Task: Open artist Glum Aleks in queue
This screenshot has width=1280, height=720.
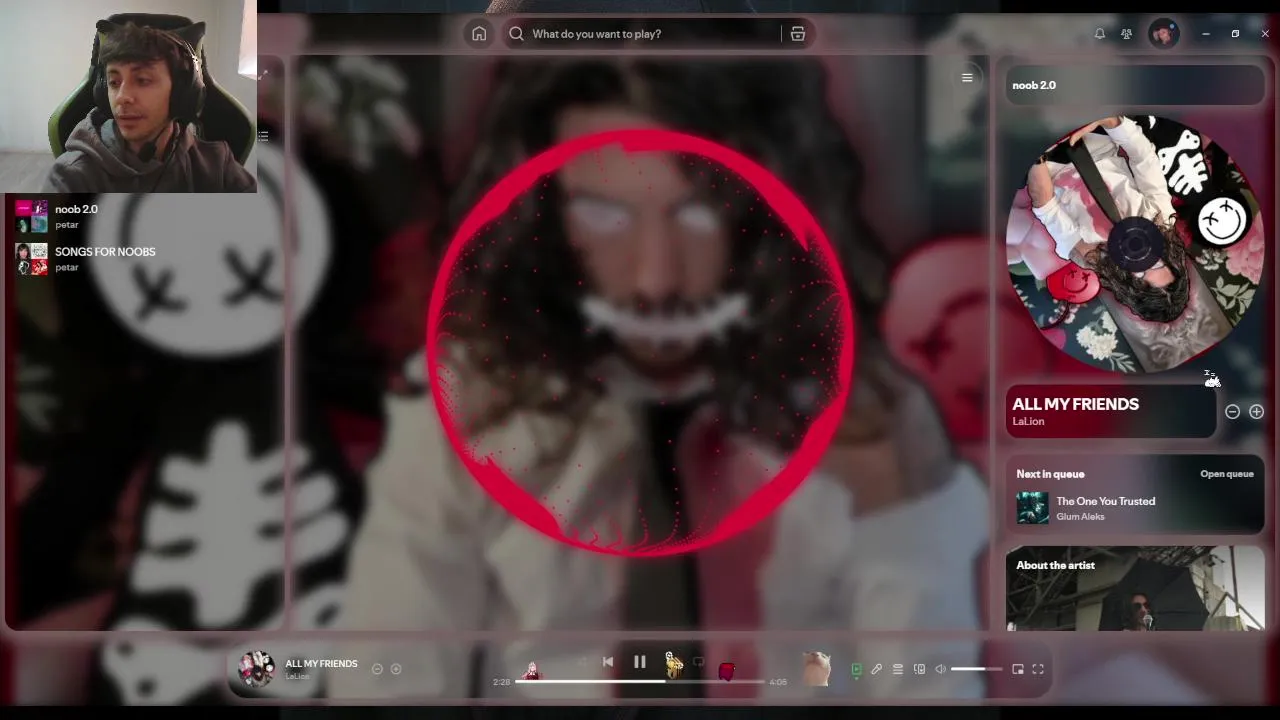Action: (1080, 517)
